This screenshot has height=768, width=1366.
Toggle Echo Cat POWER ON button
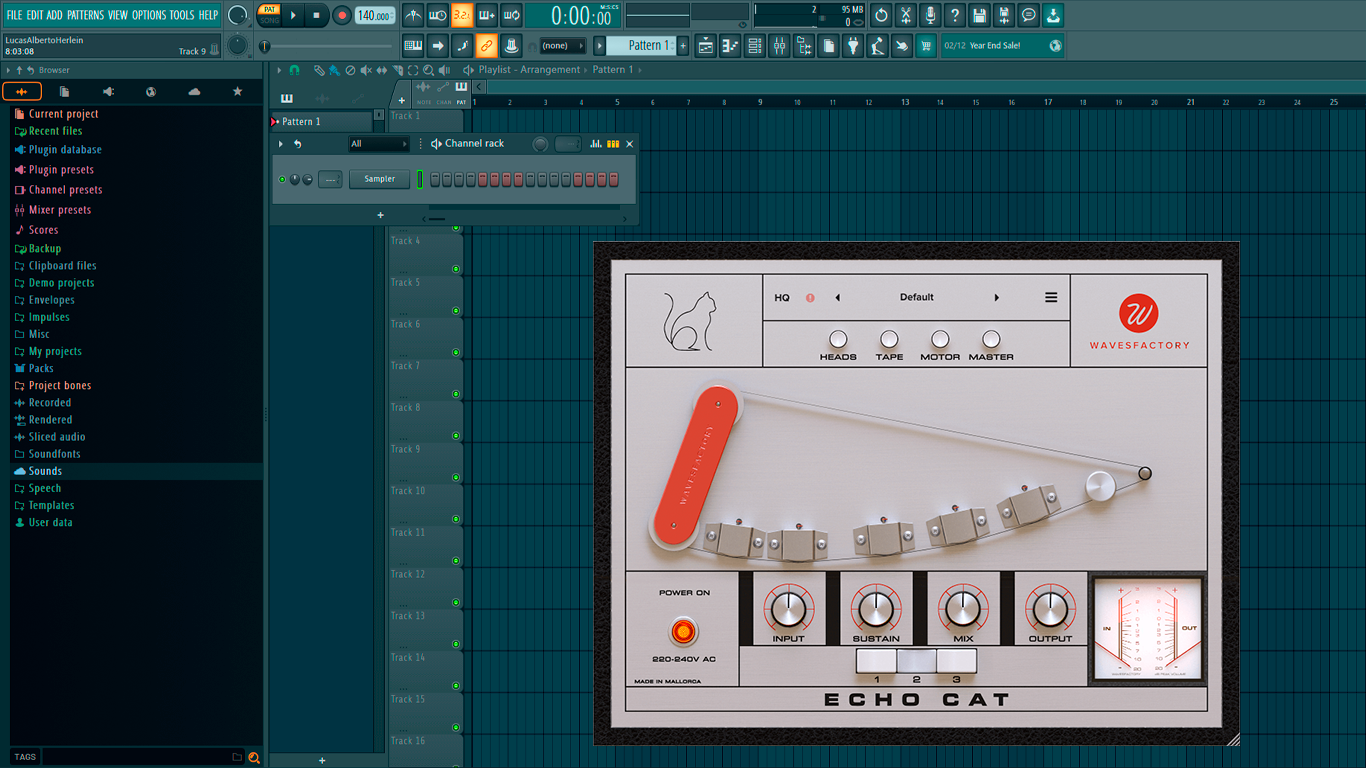(x=684, y=631)
